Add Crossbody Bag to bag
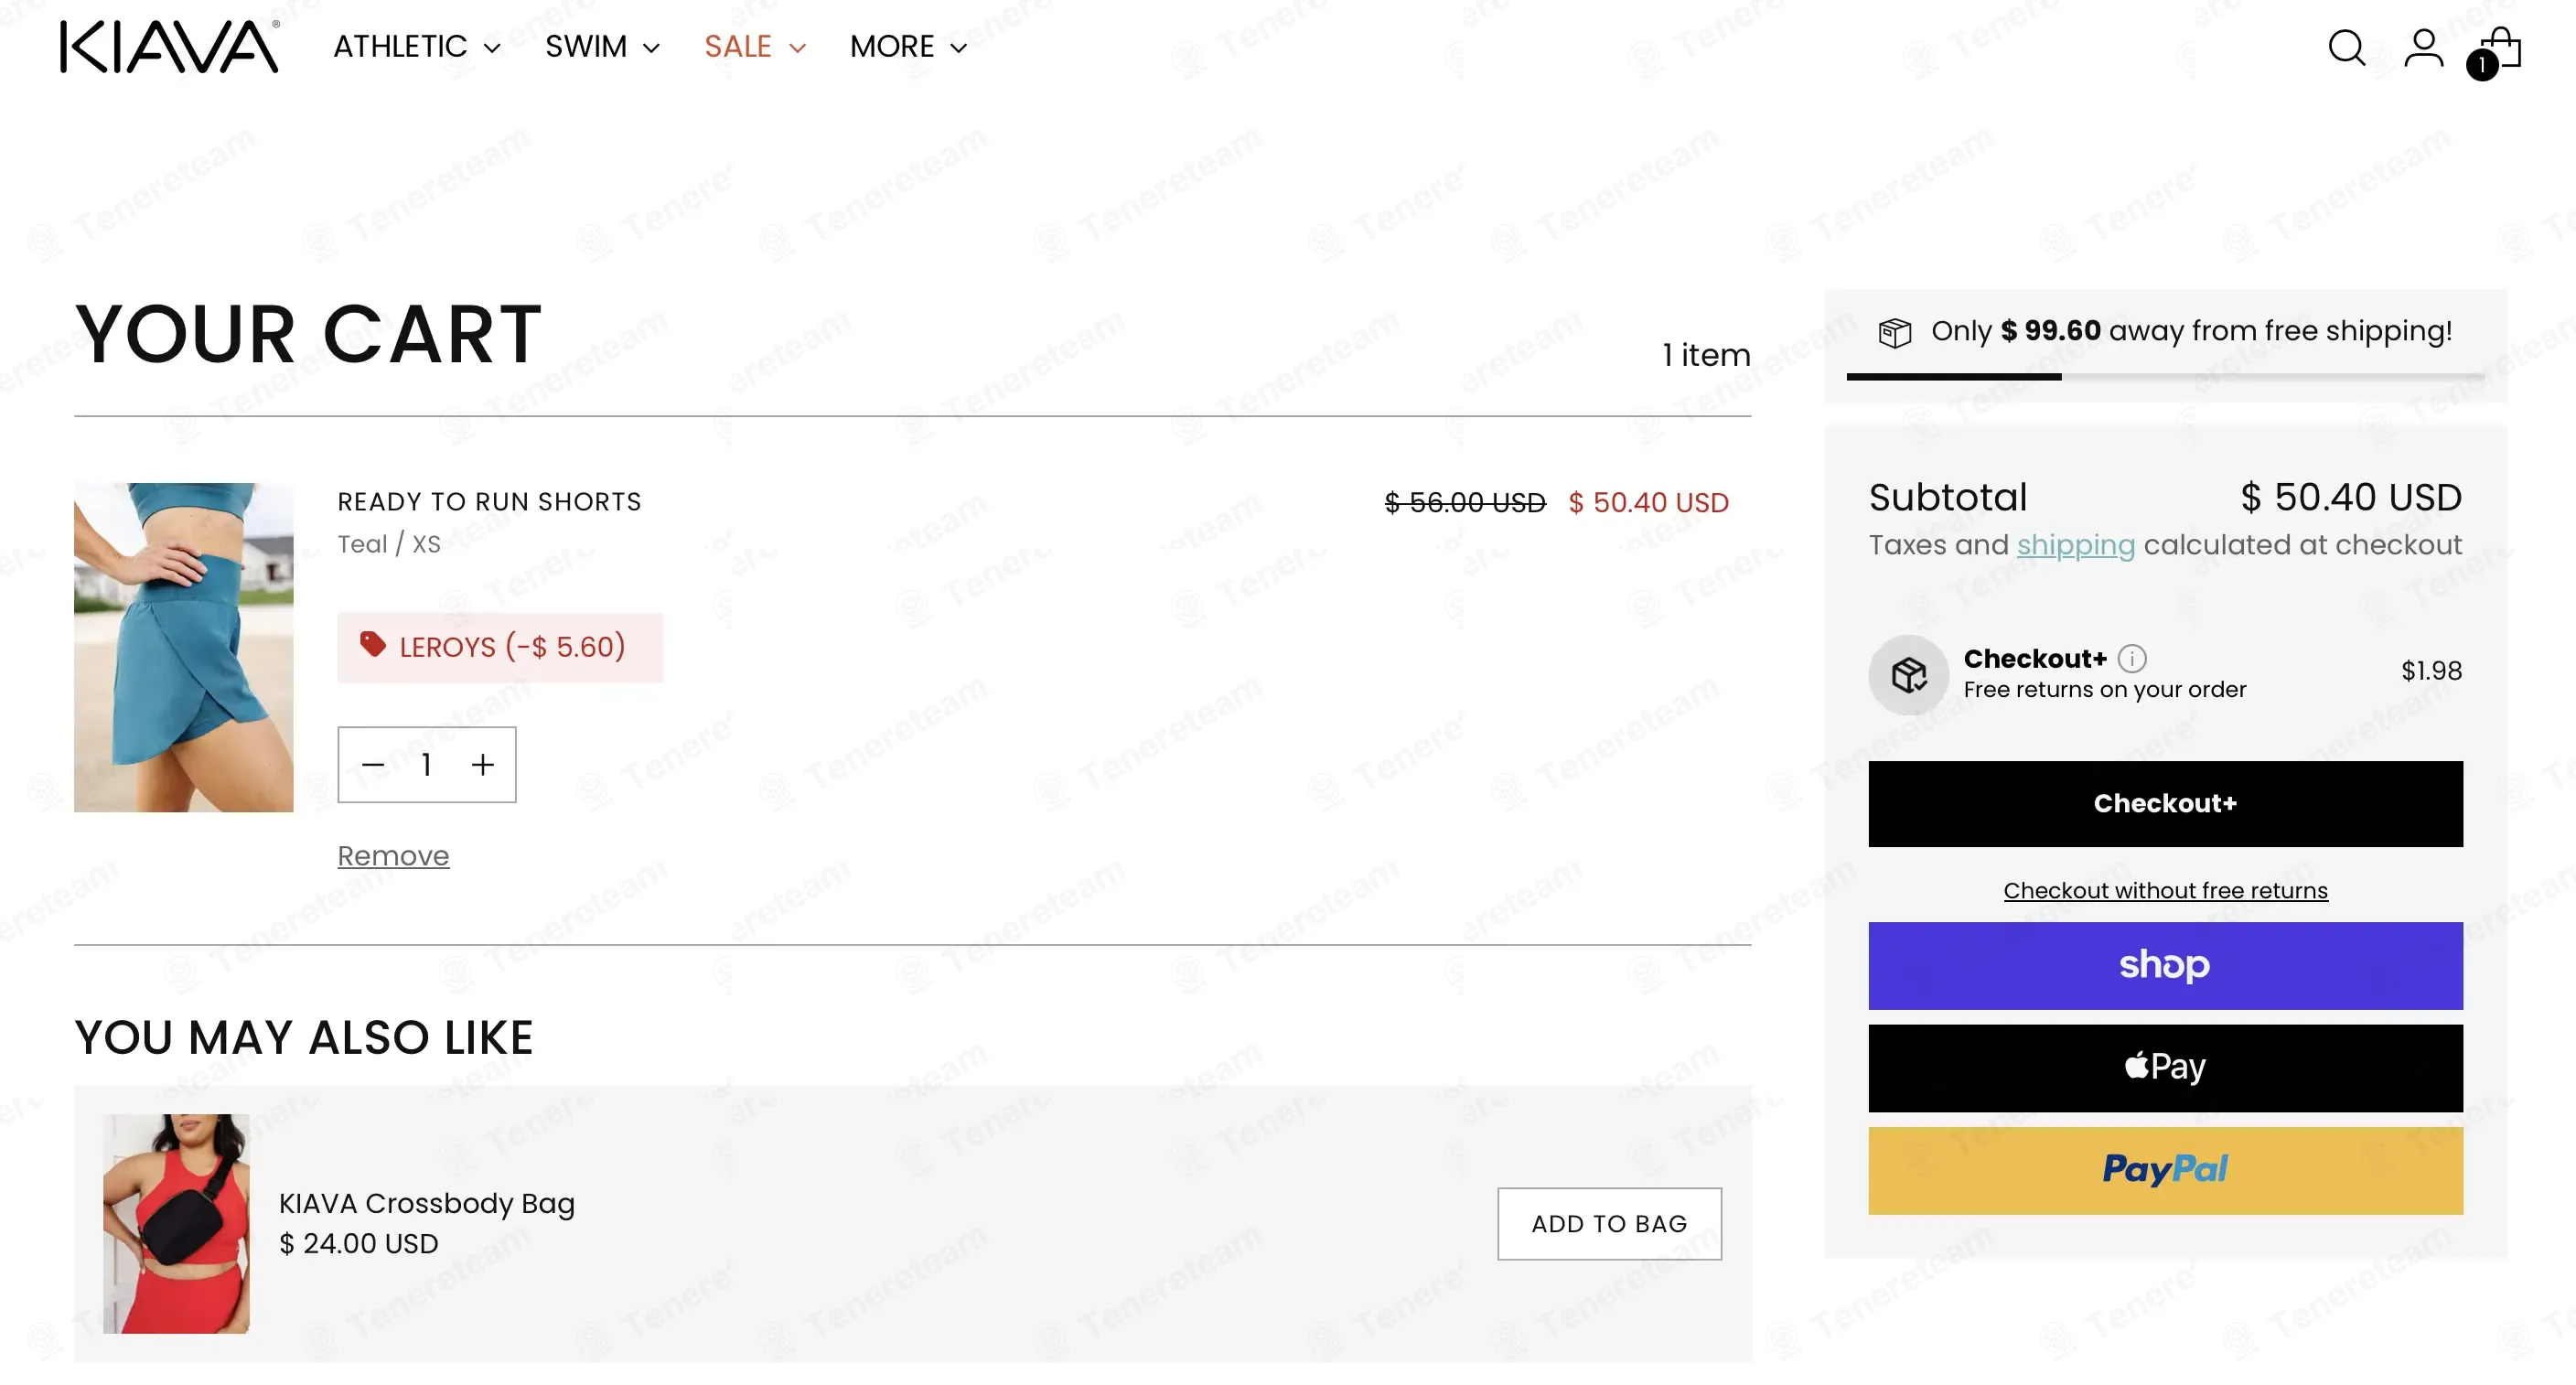The height and width of the screenshot is (1385, 2576). [1609, 1223]
